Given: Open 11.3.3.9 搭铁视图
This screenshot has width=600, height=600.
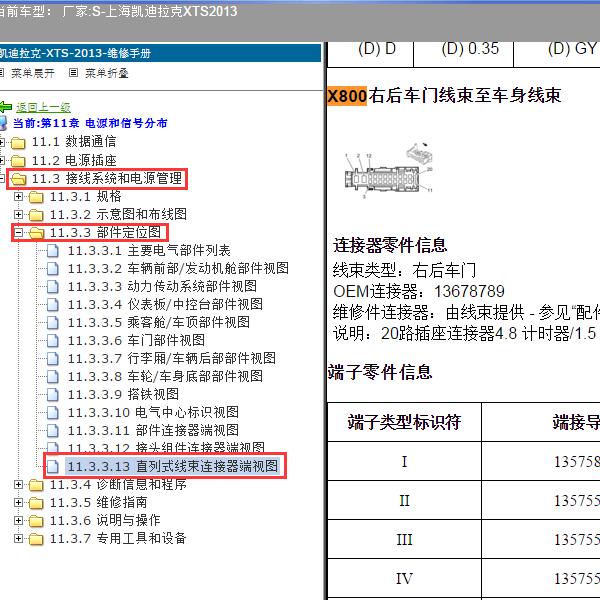Looking at the screenshot, I should (x=123, y=394).
